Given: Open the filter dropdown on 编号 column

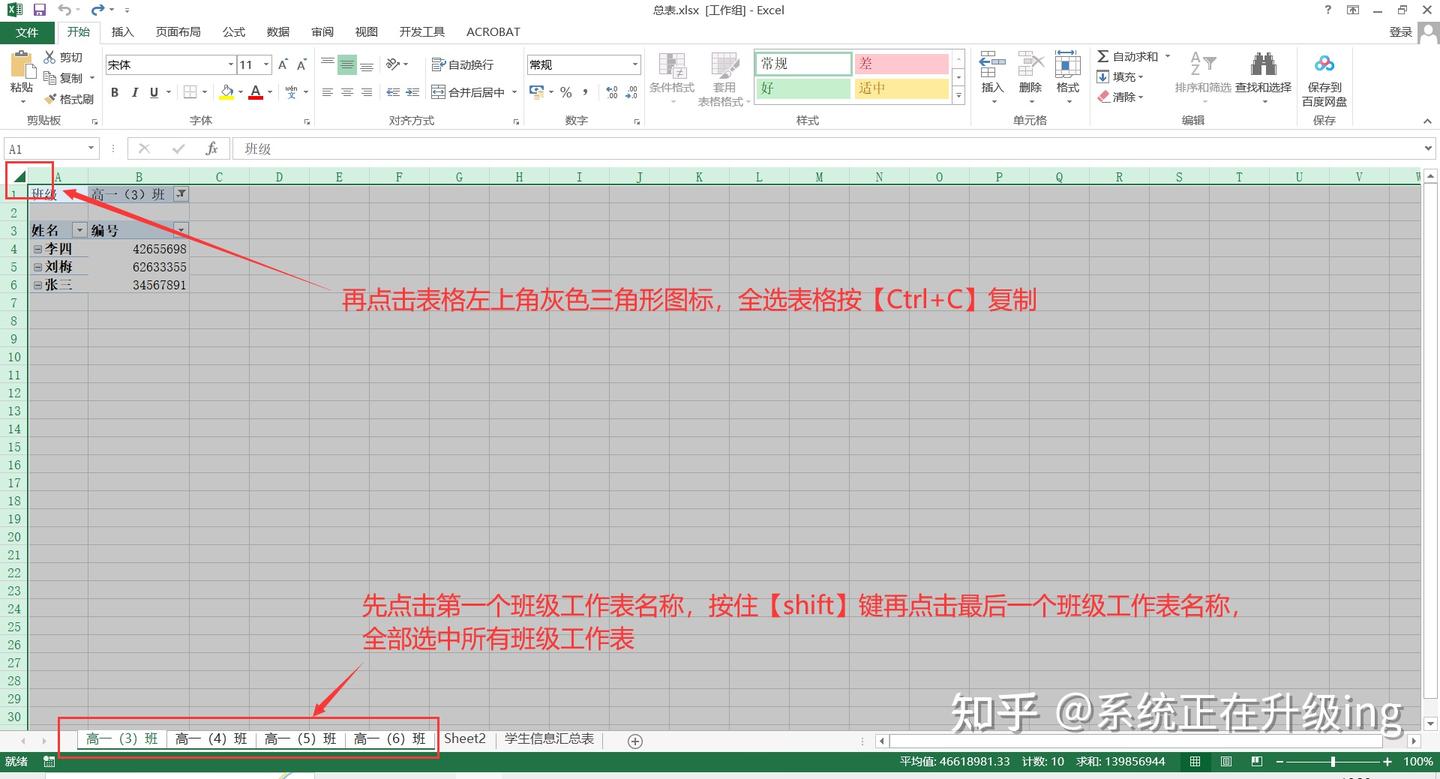Looking at the screenshot, I should coord(180,229).
